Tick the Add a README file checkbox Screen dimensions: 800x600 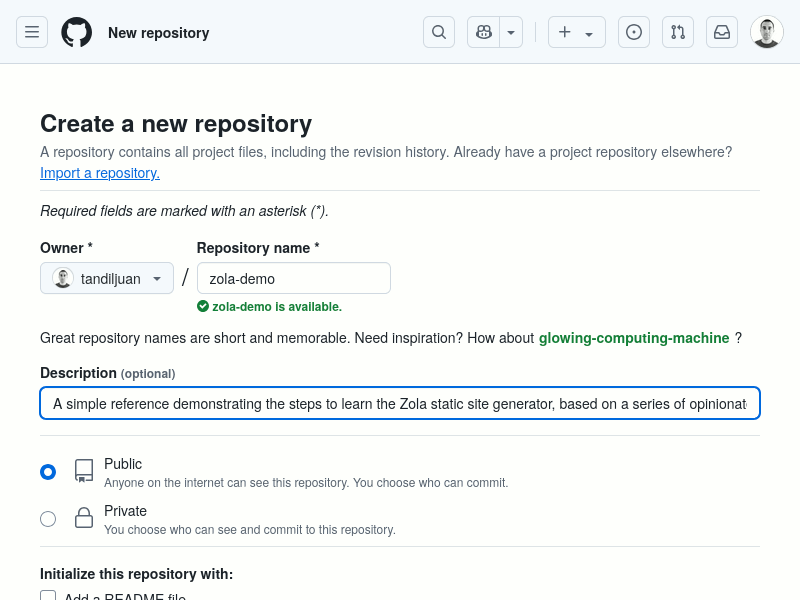[x=48, y=595]
